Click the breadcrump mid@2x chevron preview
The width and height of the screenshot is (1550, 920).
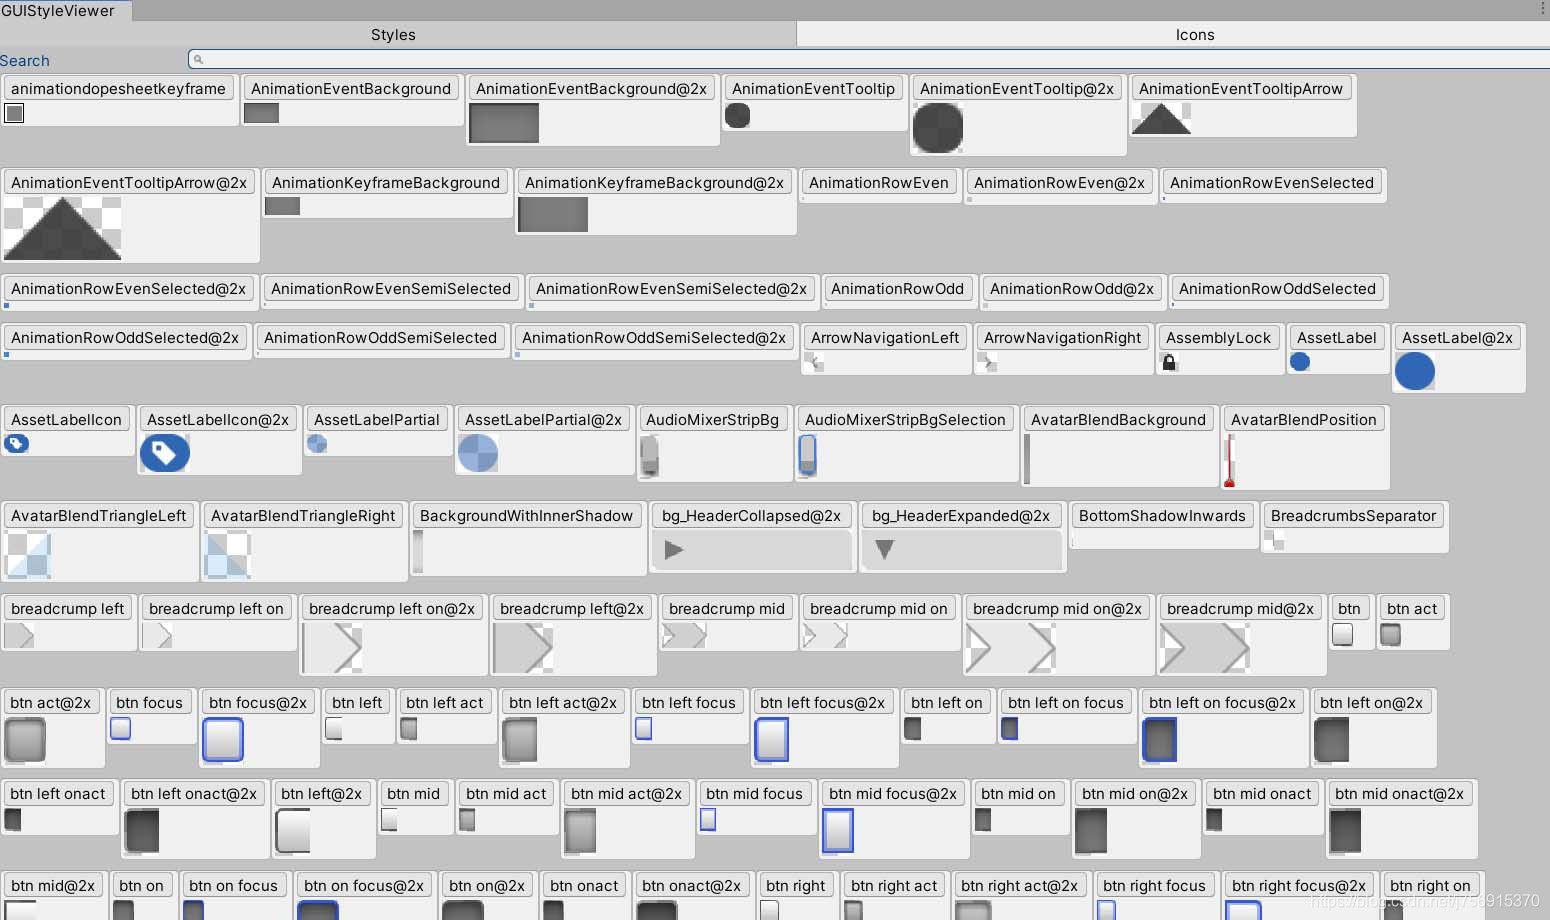pyautogui.click(x=1205, y=648)
